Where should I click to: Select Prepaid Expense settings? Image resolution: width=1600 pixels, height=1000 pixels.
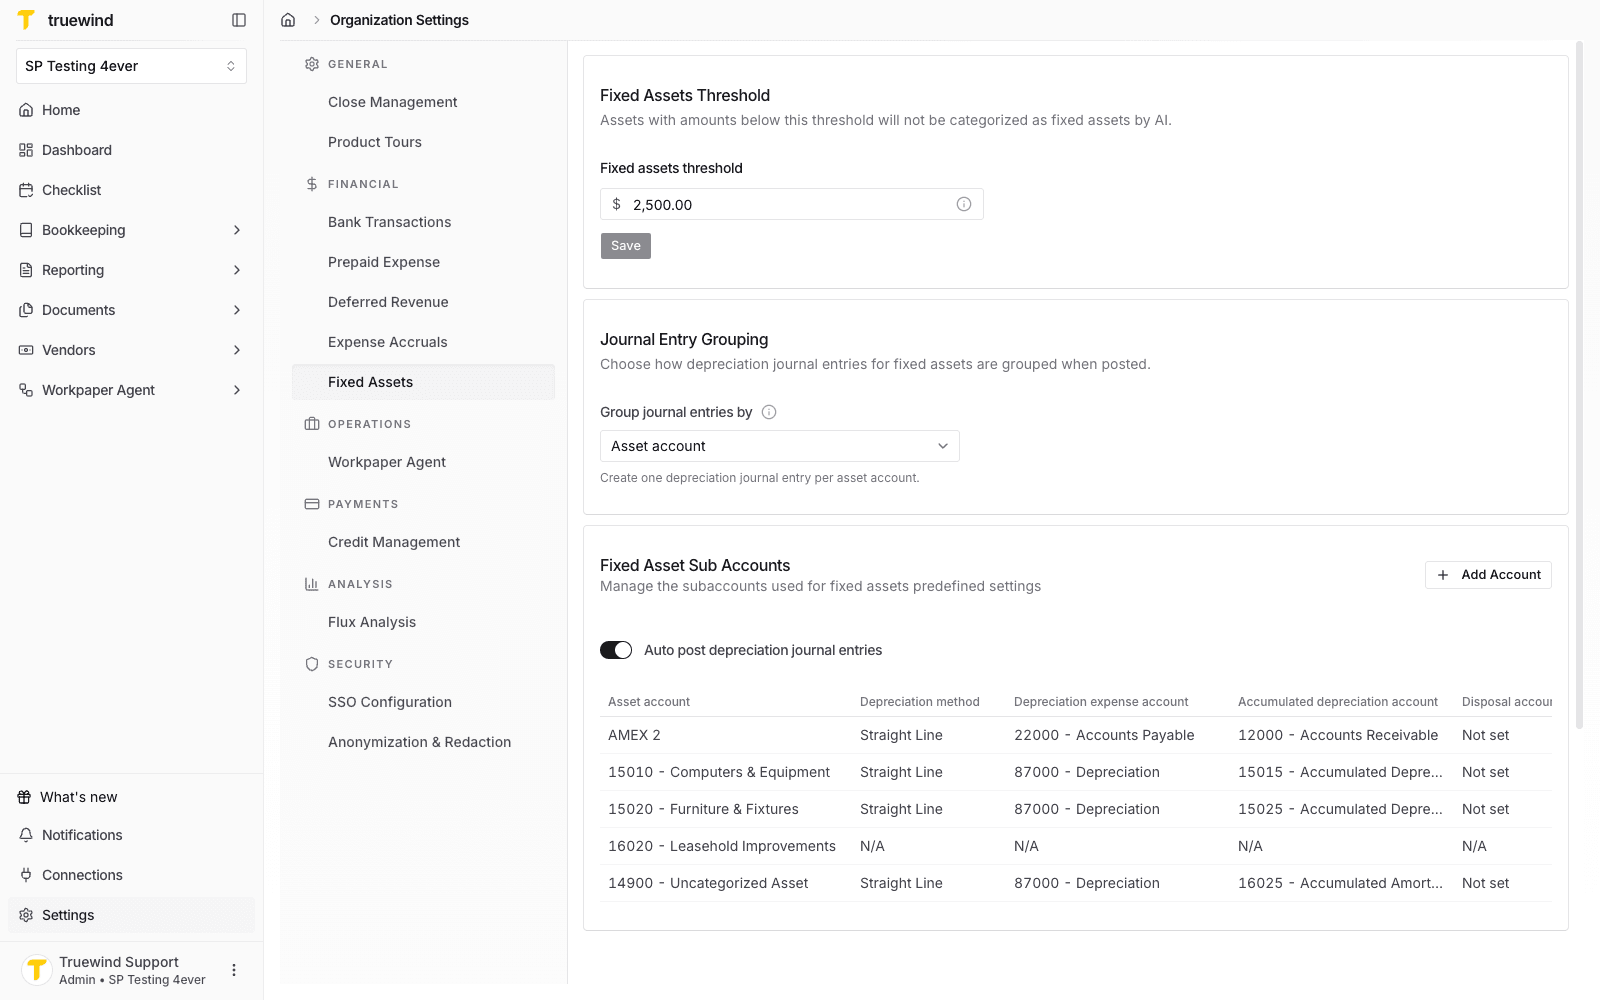tap(423, 262)
